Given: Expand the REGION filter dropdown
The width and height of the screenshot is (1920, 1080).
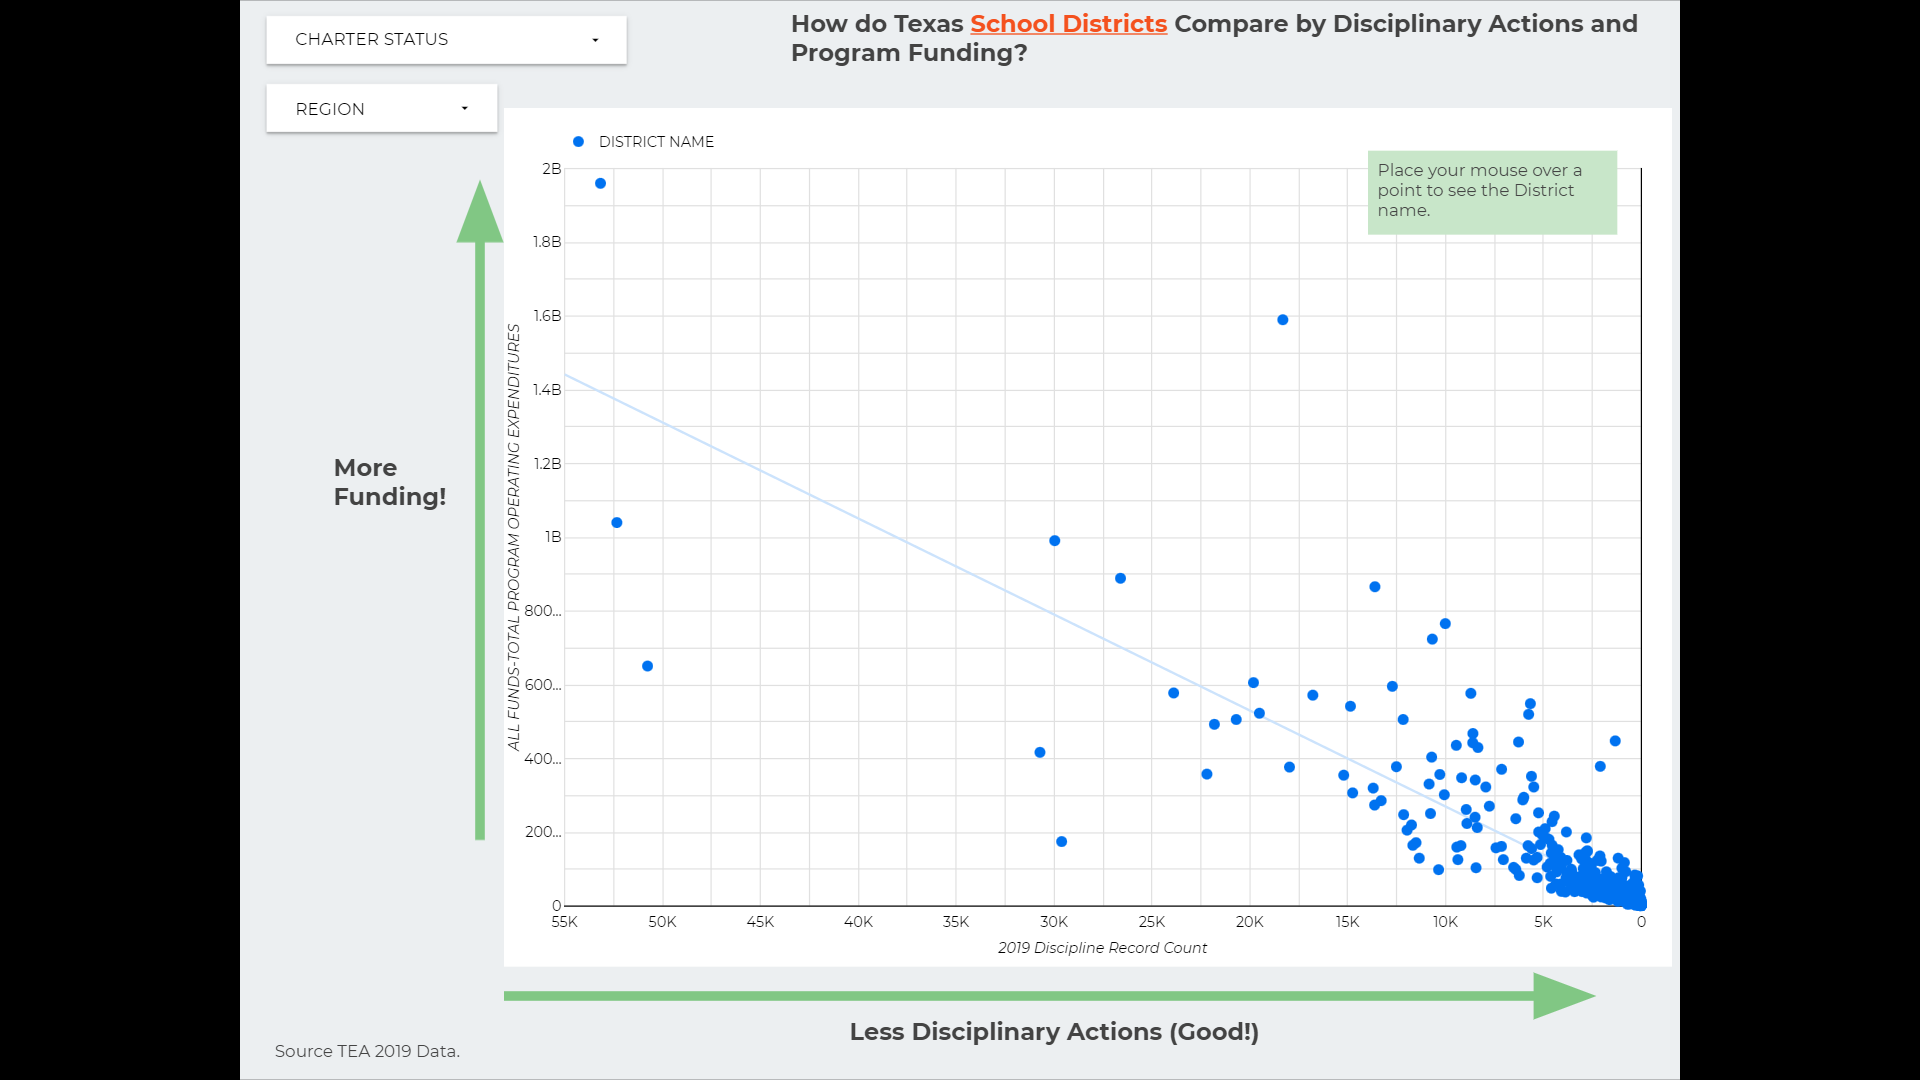Looking at the screenshot, I should pos(381,109).
